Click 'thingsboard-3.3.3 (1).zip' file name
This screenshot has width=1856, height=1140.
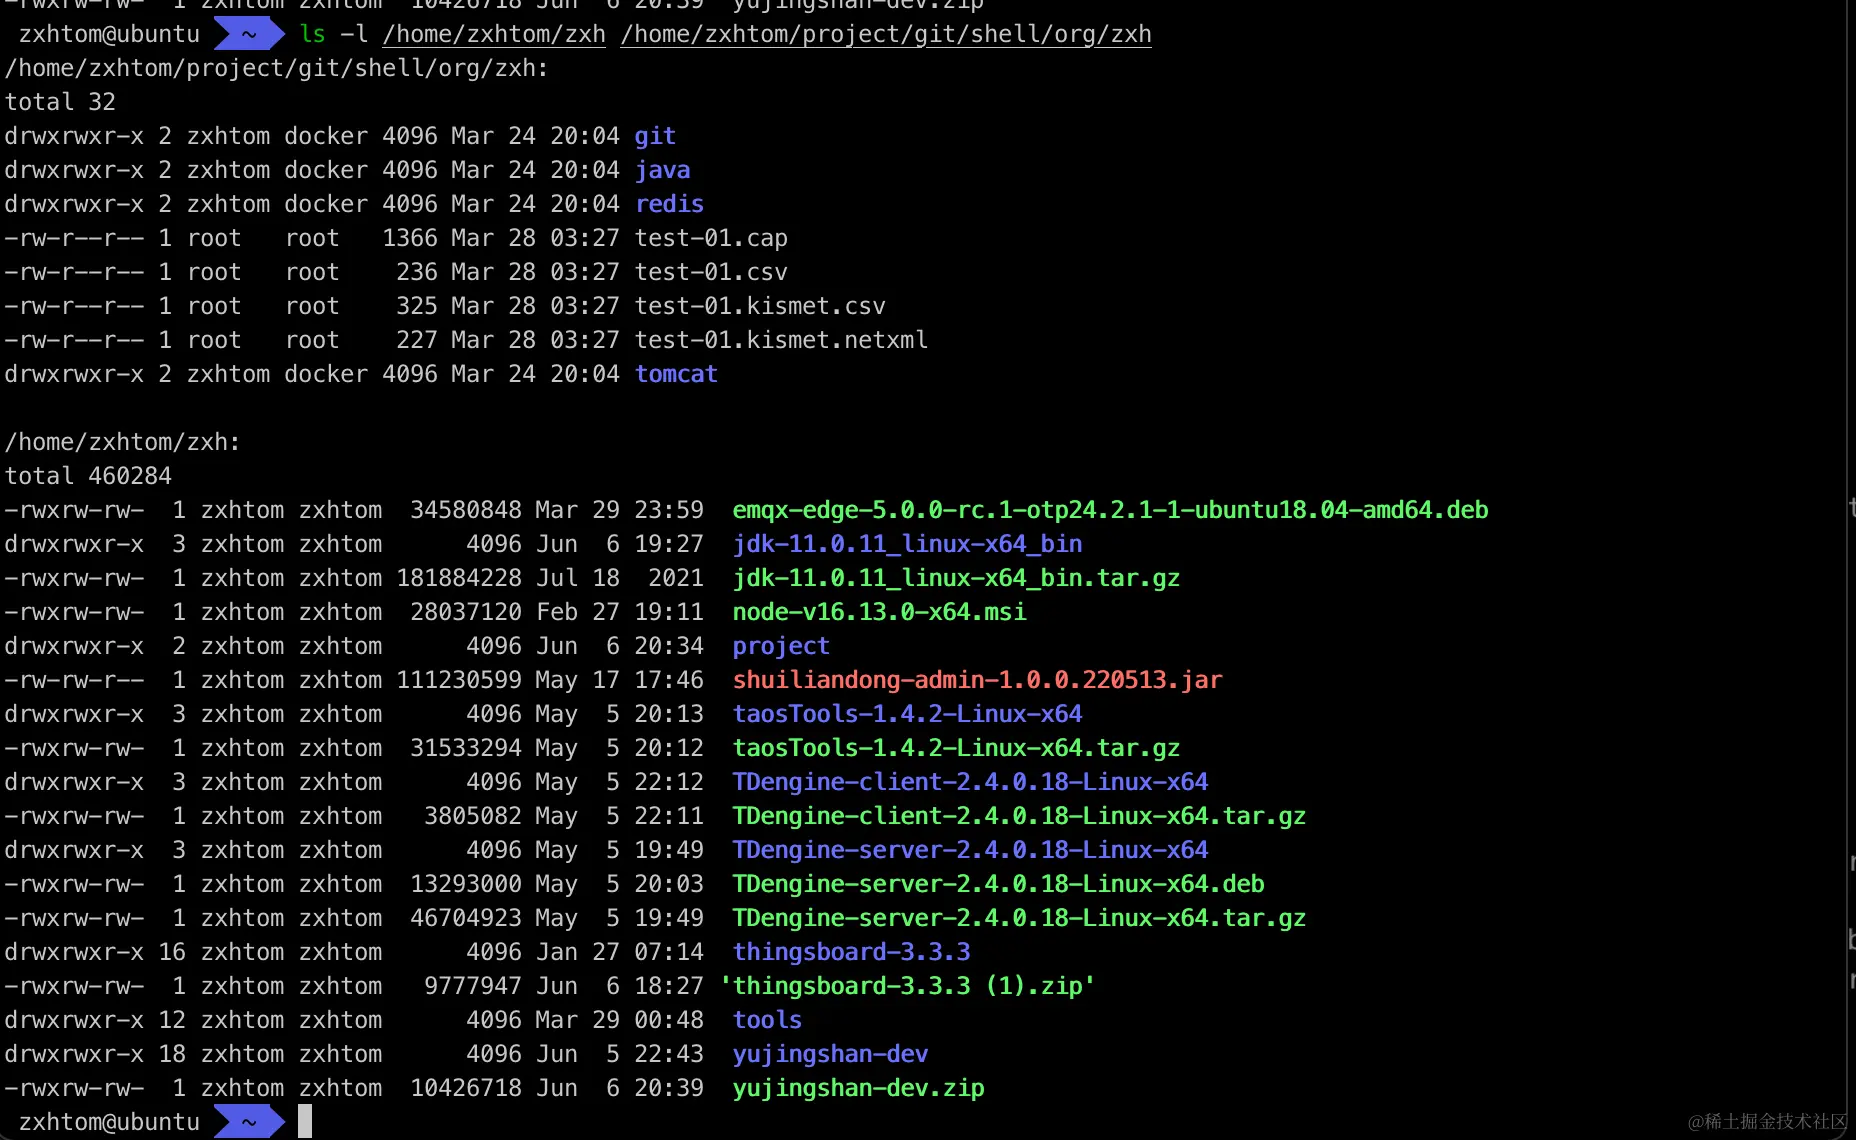coord(907,986)
